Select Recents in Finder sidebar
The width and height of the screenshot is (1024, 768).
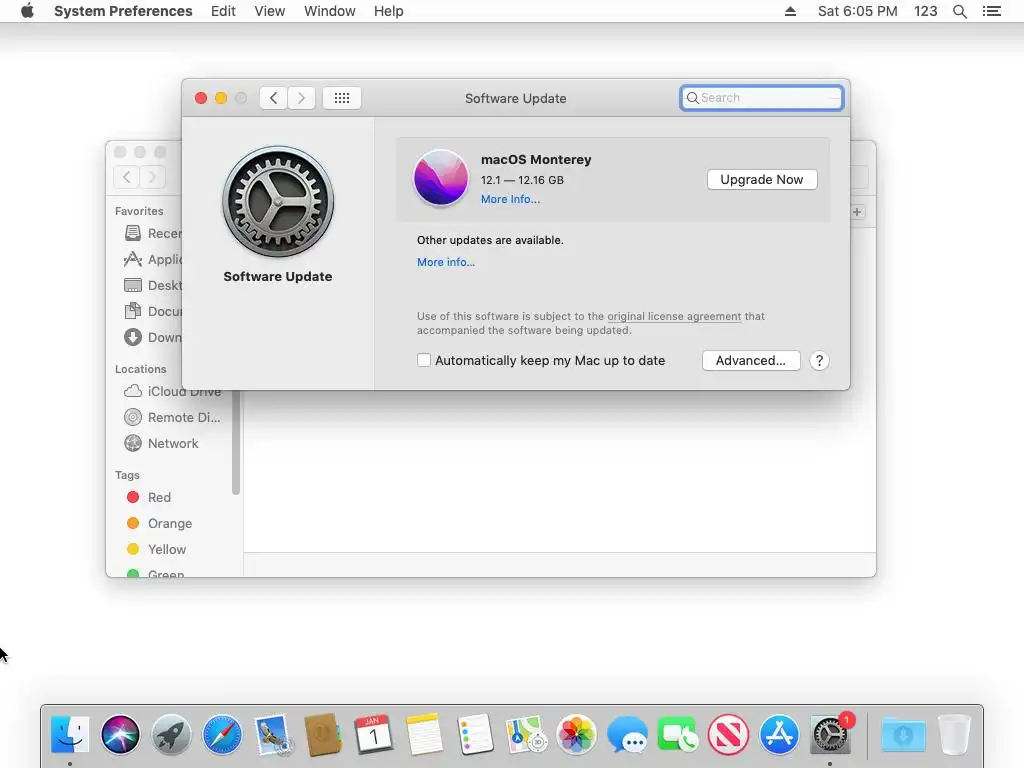[153, 233]
